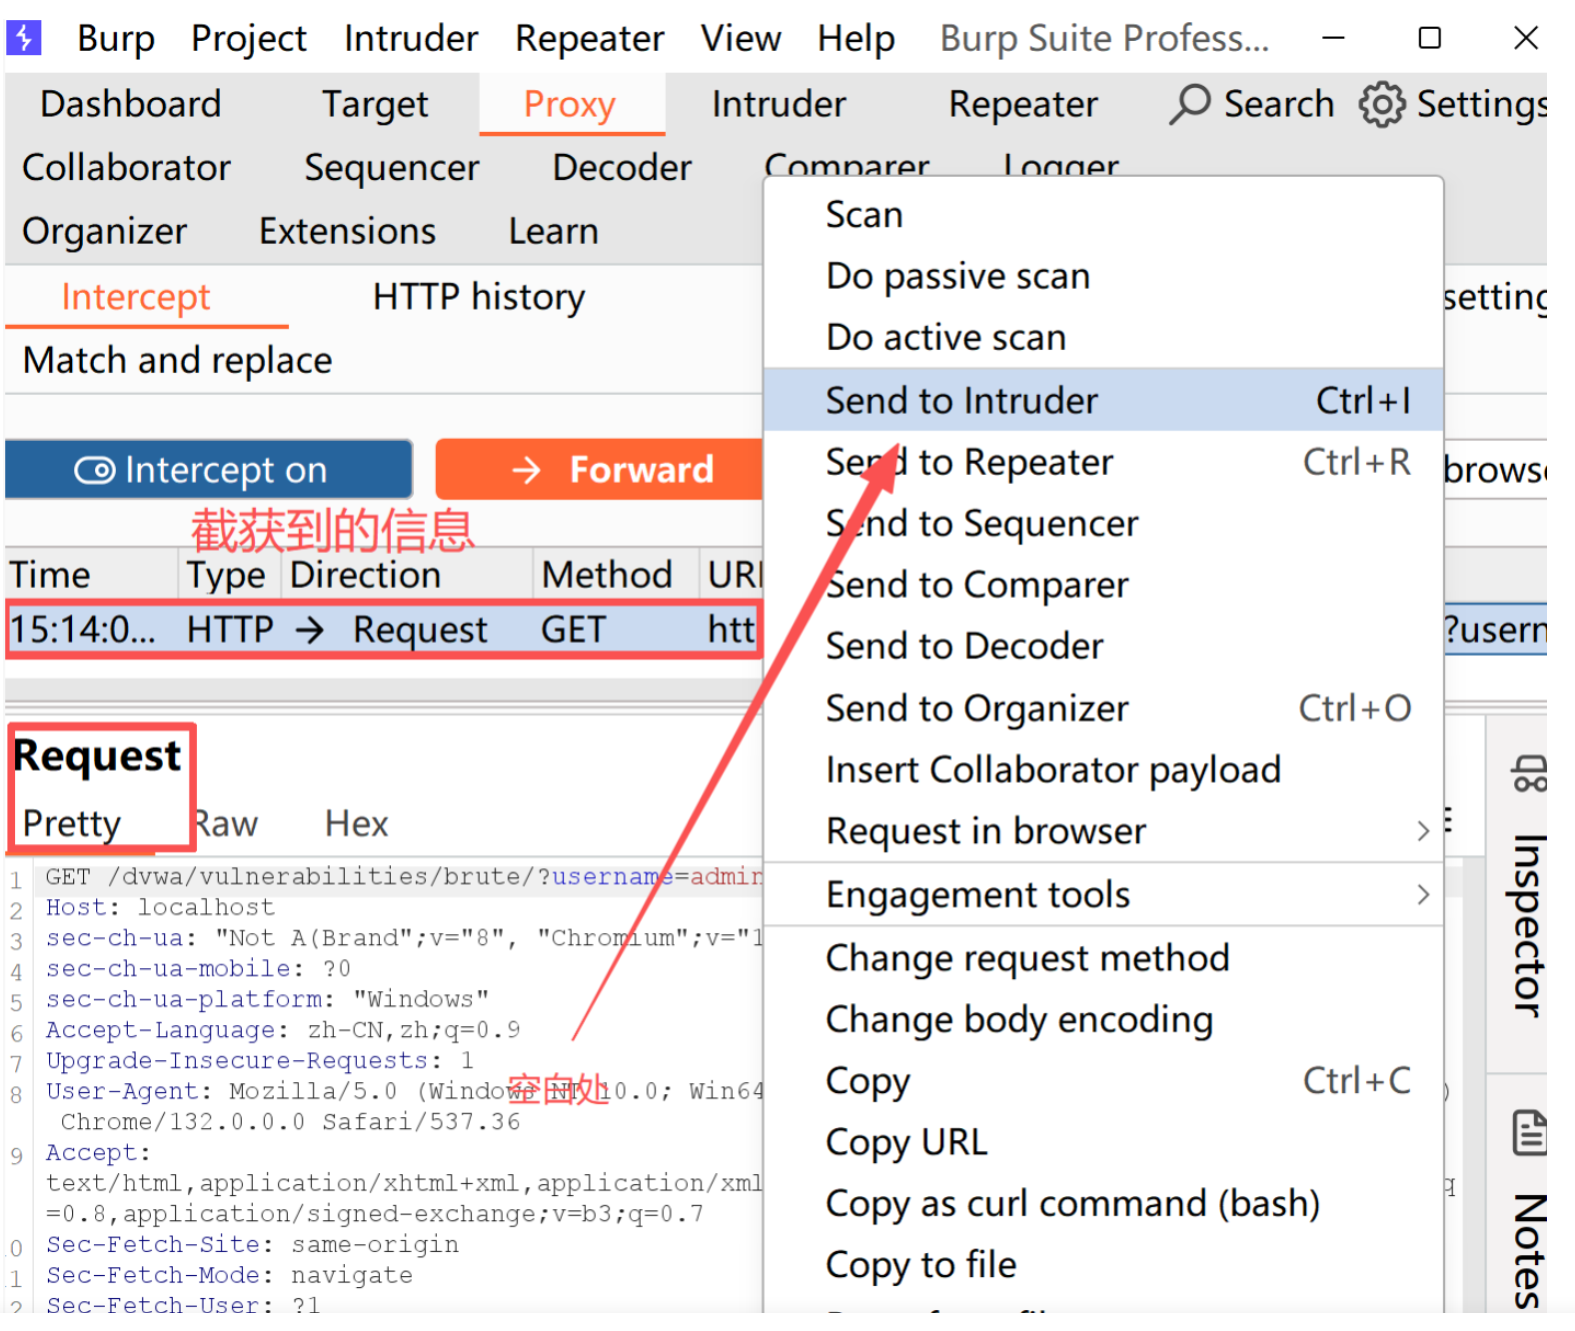Open the Extensions tab
Viewport: 1575px width, 1331px height.
tap(347, 231)
